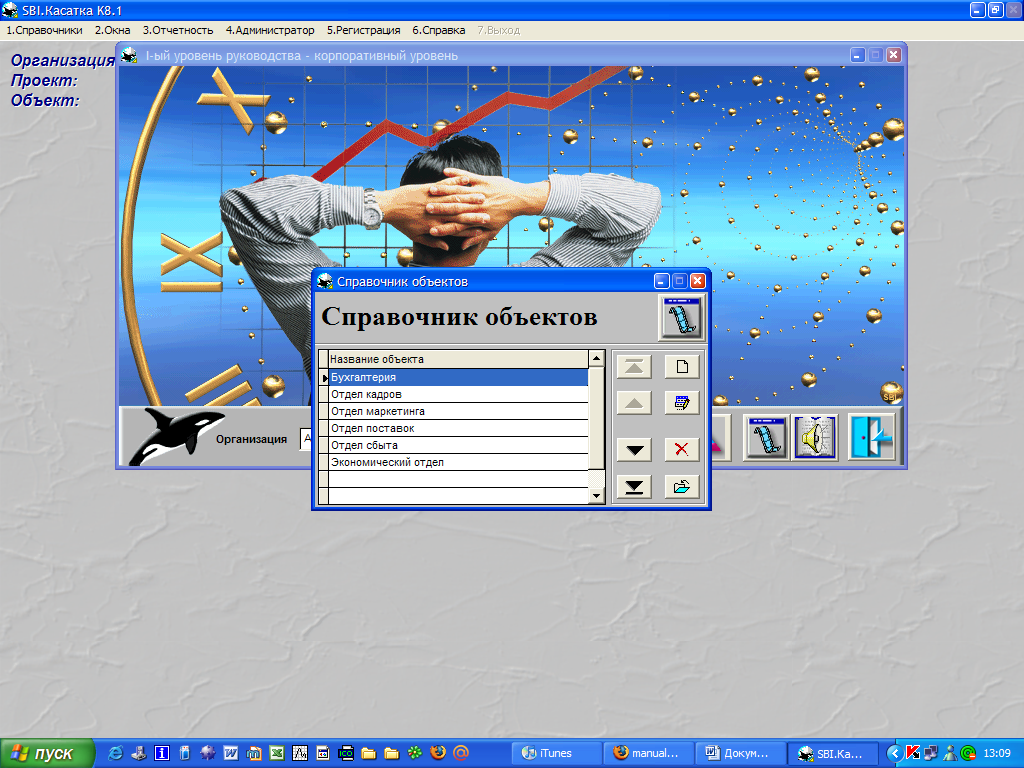Click the filmstrip icon in the Справочник объектов header

click(681, 317)
